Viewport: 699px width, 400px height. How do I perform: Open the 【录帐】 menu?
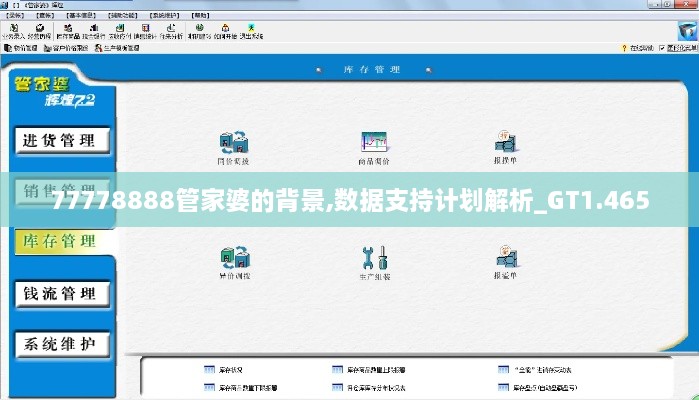pyautogui.click(x=15, y=16)
